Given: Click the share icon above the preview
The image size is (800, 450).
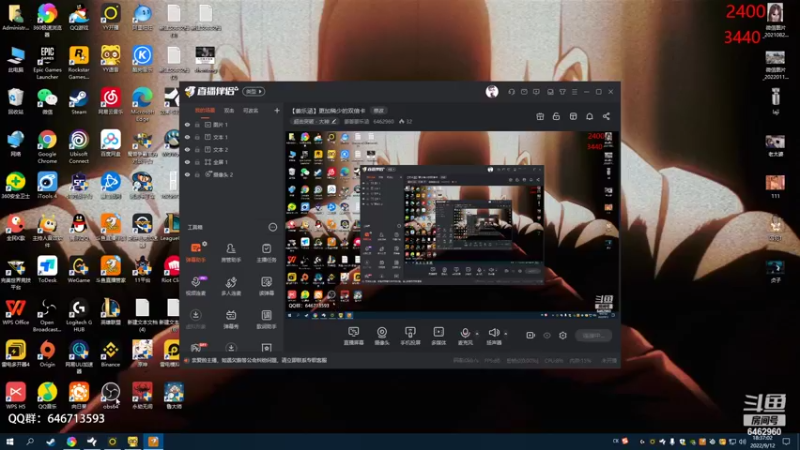Looking at the screenshot, I should 606,116.
